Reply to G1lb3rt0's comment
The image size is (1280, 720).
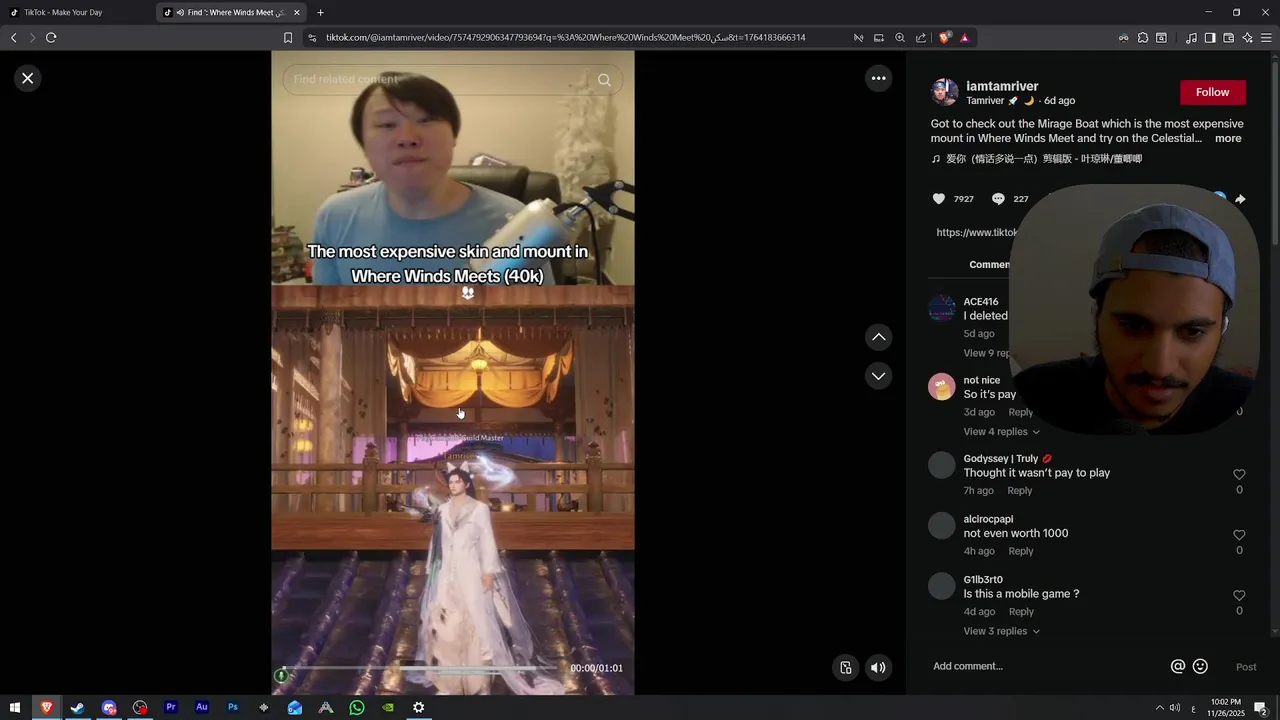[x=1021, y=612]
